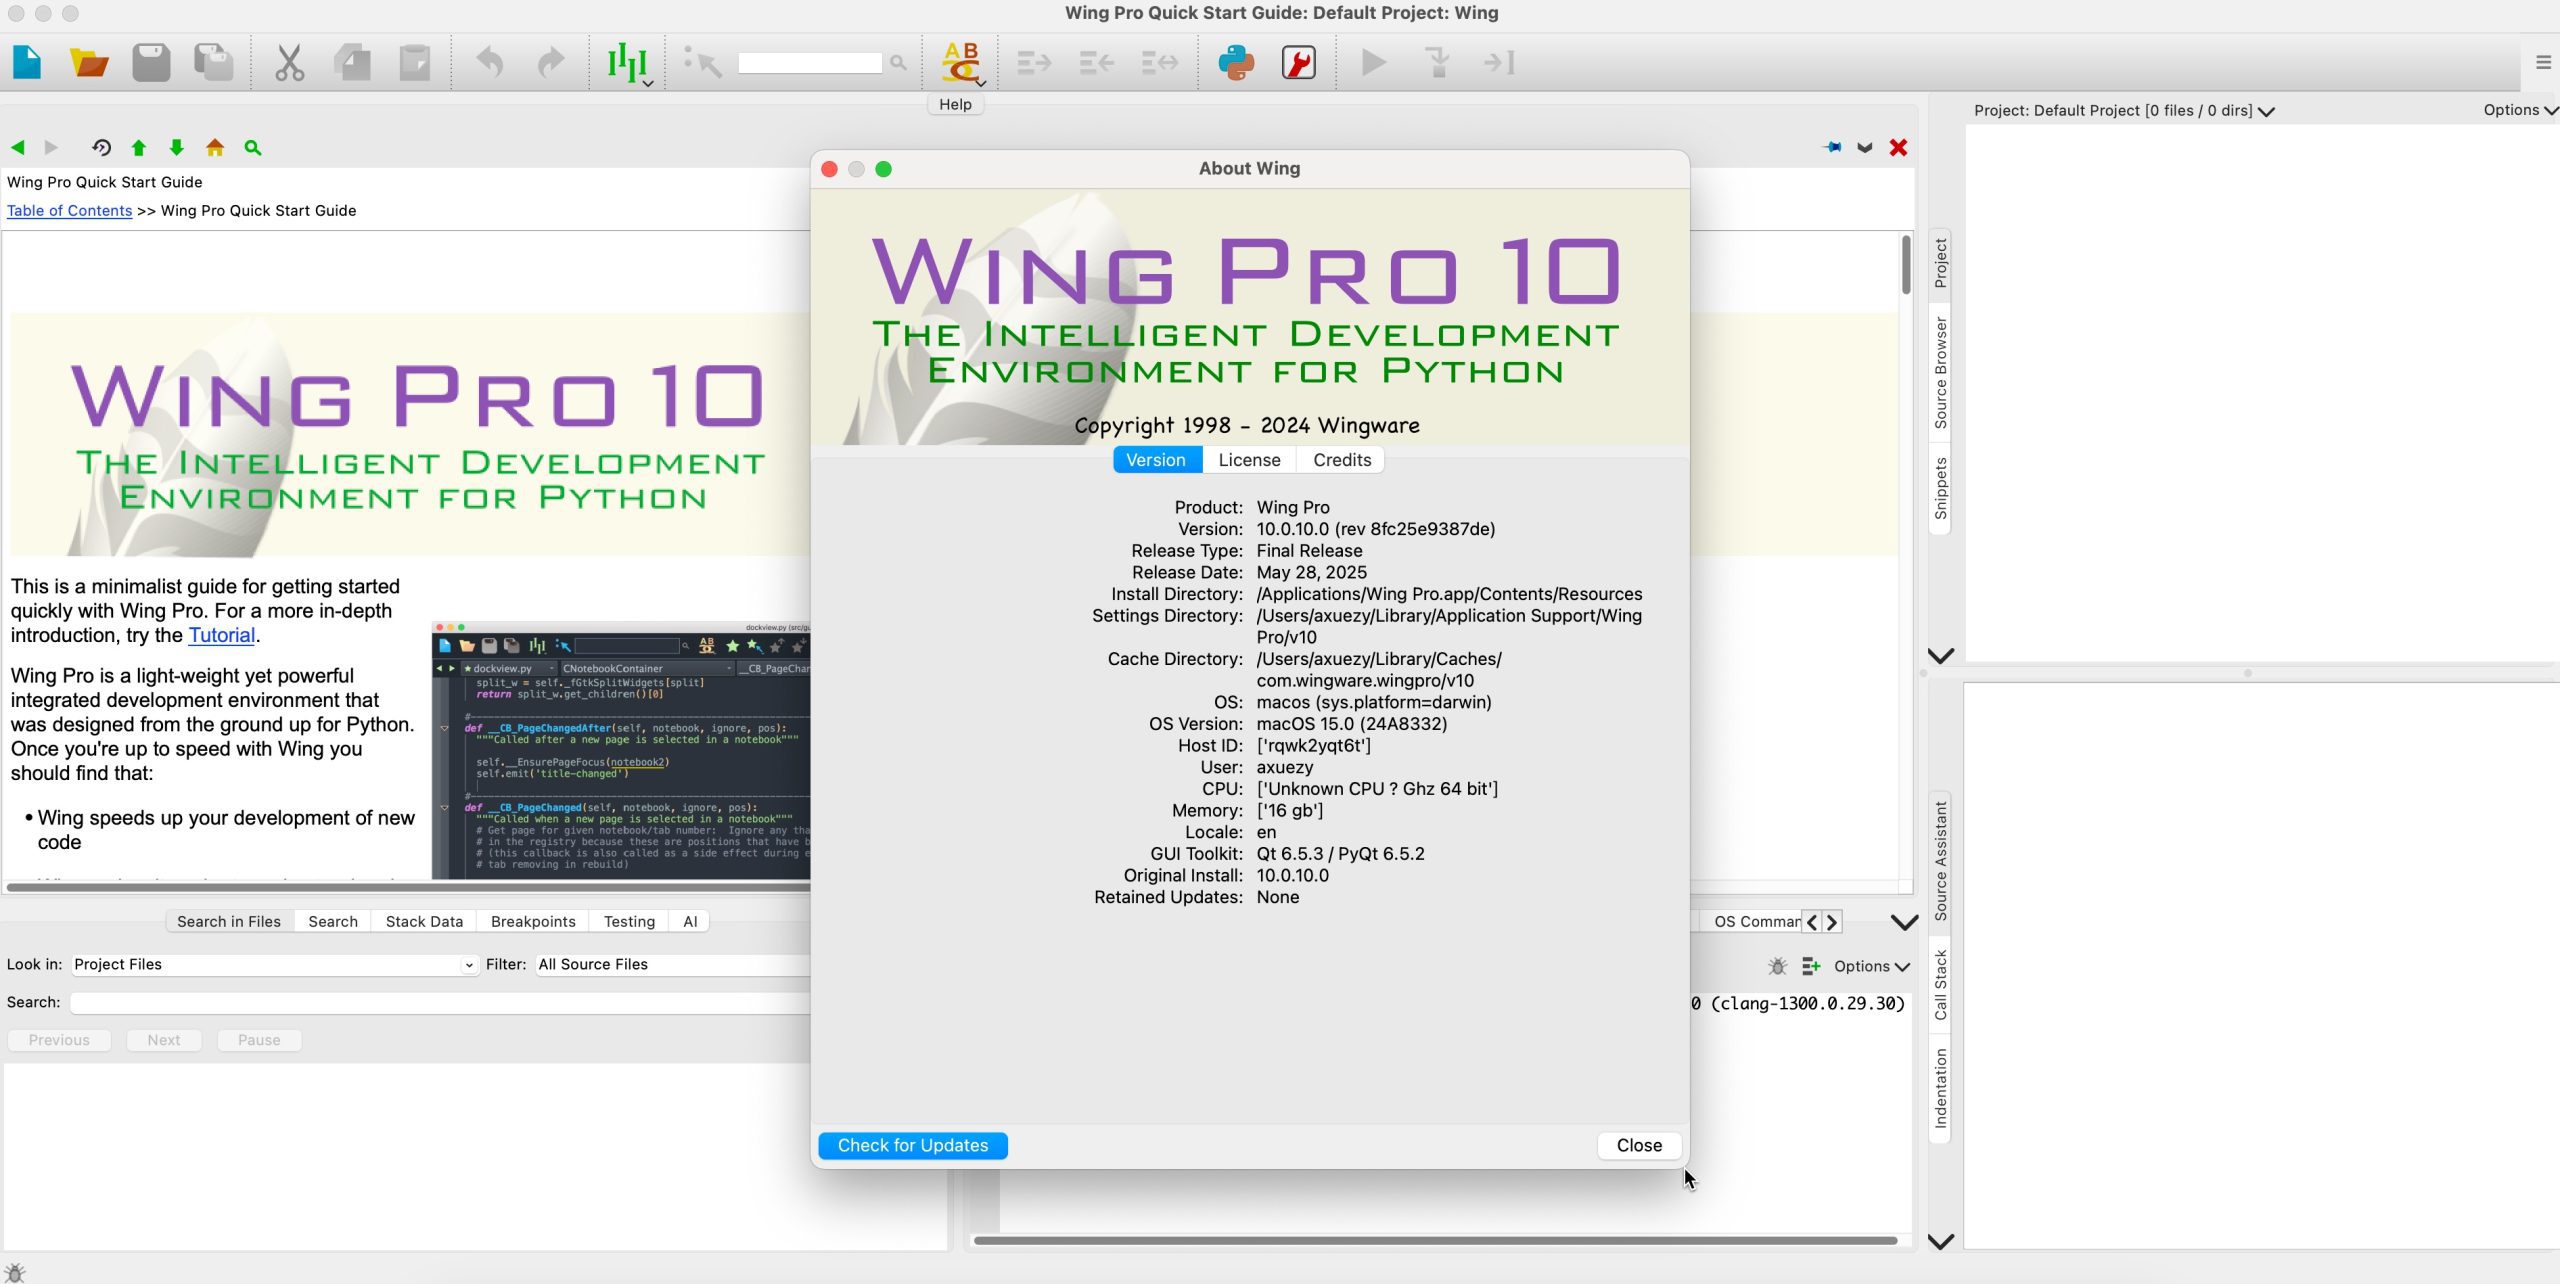The height and width of the screenshot is (1284, 2560).
Task: Open the Project panel Options menu
Action: click(2520, 111)
